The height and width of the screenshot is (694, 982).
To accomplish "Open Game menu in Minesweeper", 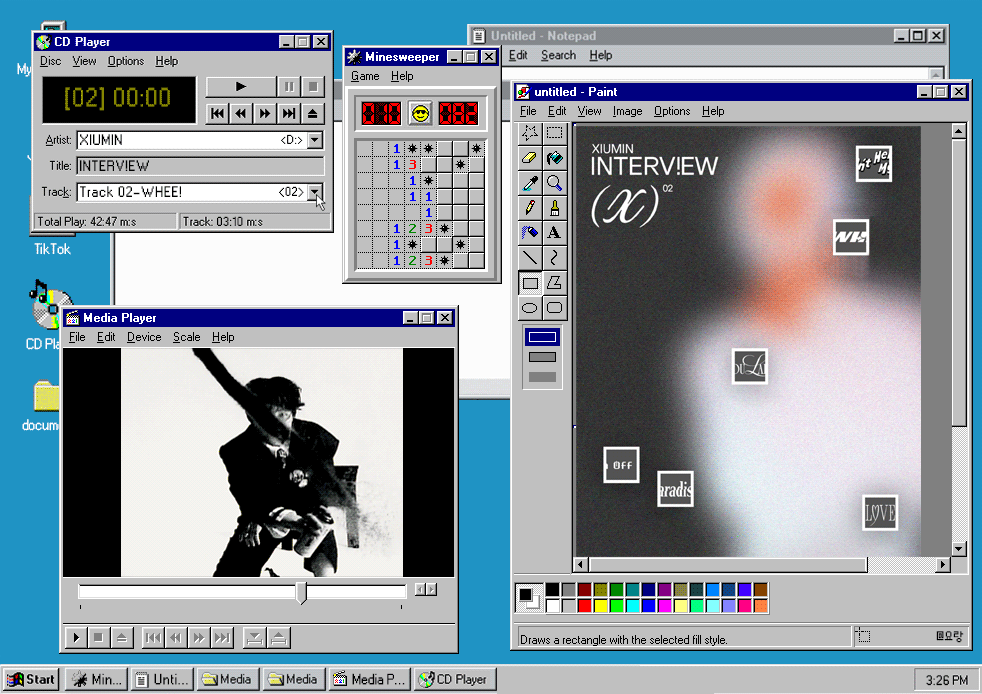I will coord(365,76).
